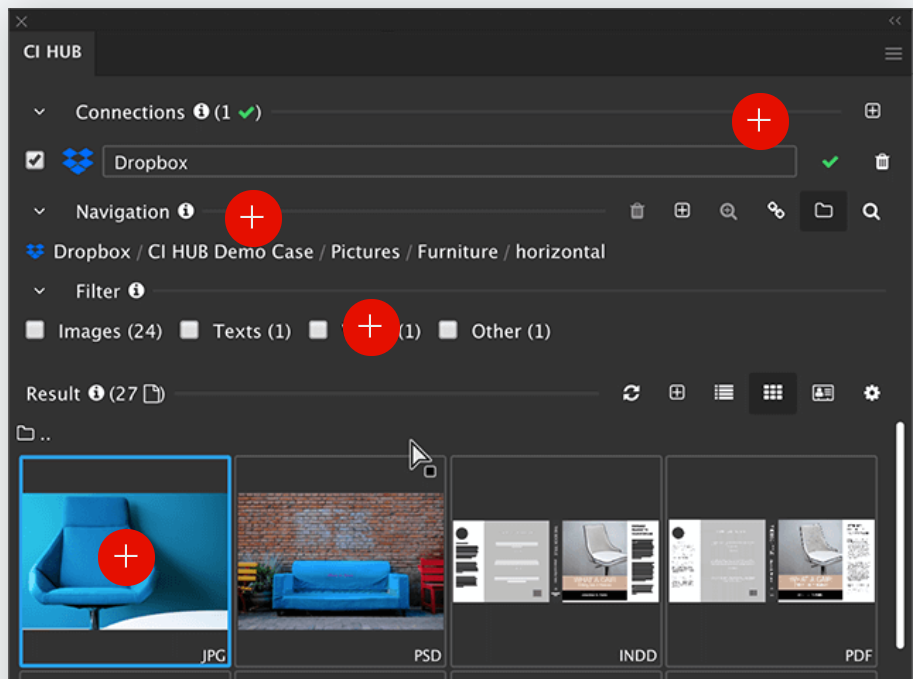Open the CI HUB panel tab

click(52, 52)
